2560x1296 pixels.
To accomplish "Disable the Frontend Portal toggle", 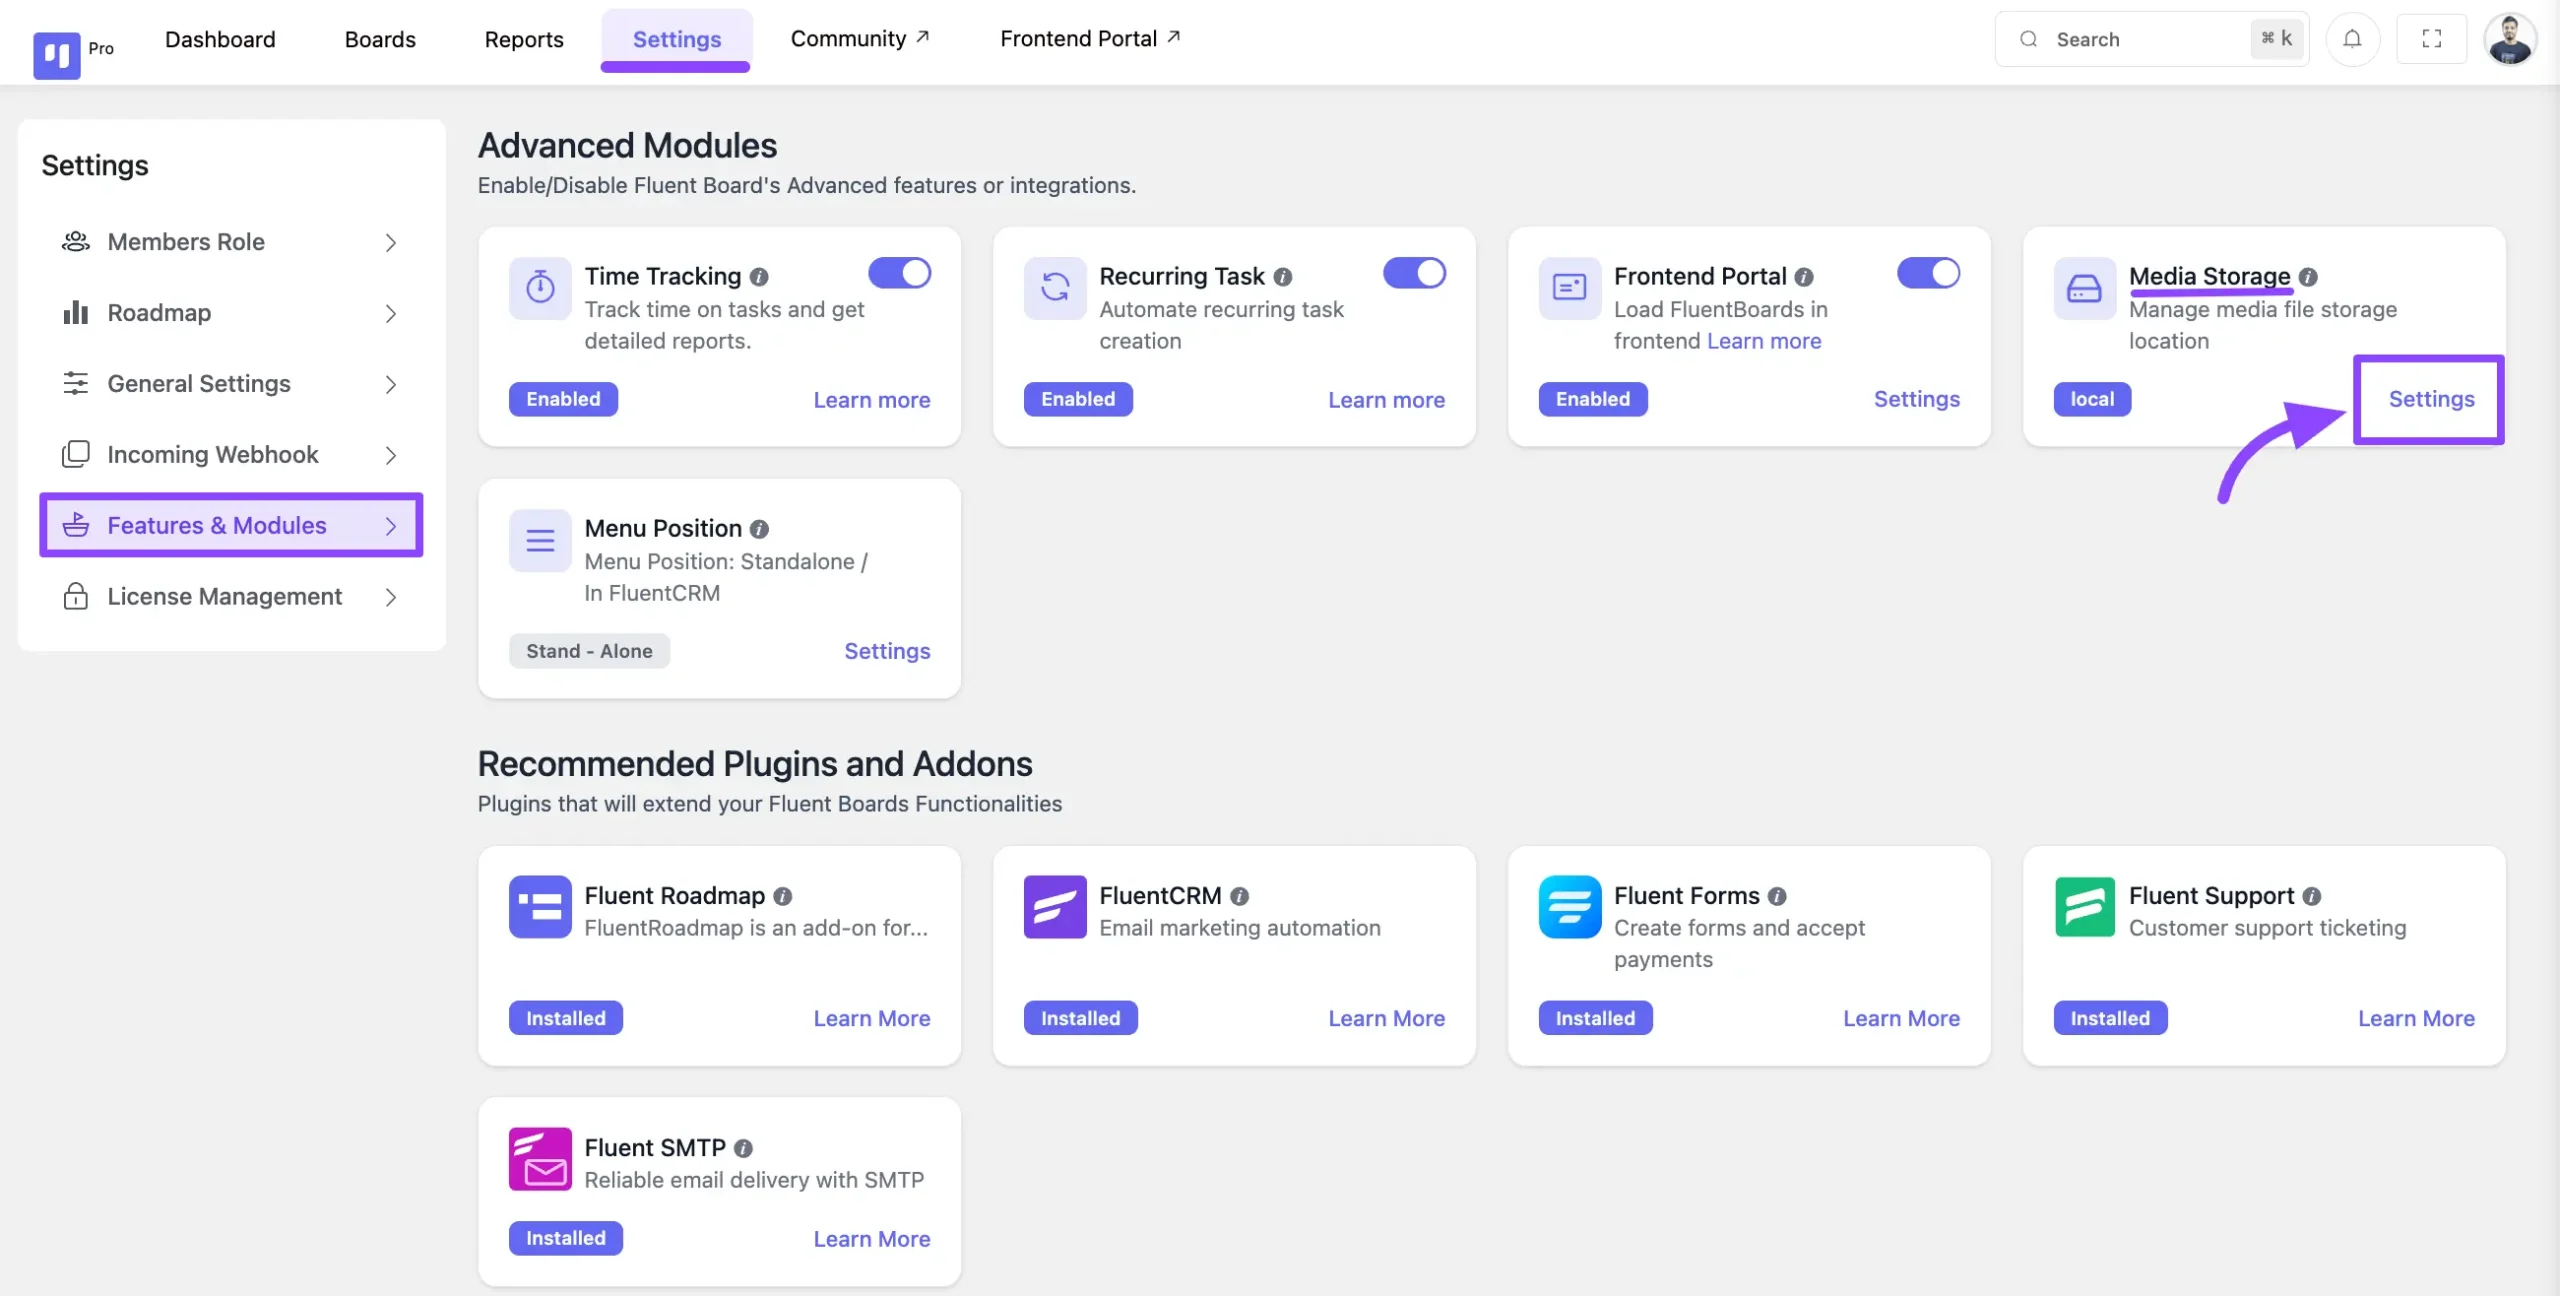I will [x=1928, y=273].
